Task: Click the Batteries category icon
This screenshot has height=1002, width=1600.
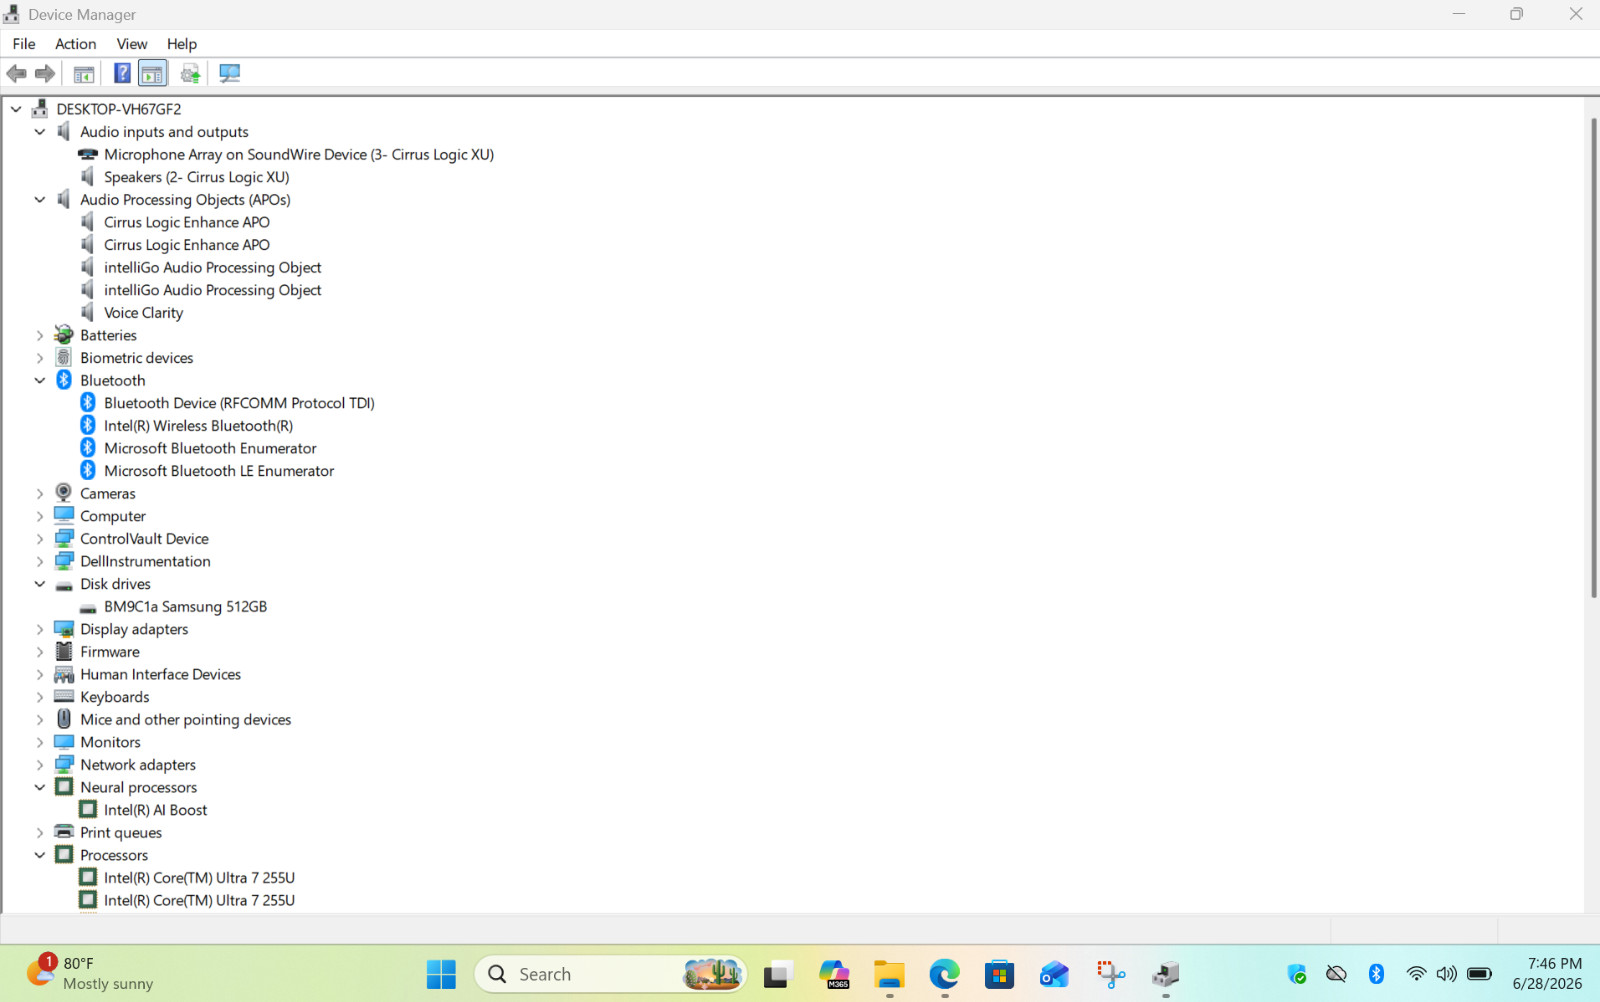Action: (64, 335)
